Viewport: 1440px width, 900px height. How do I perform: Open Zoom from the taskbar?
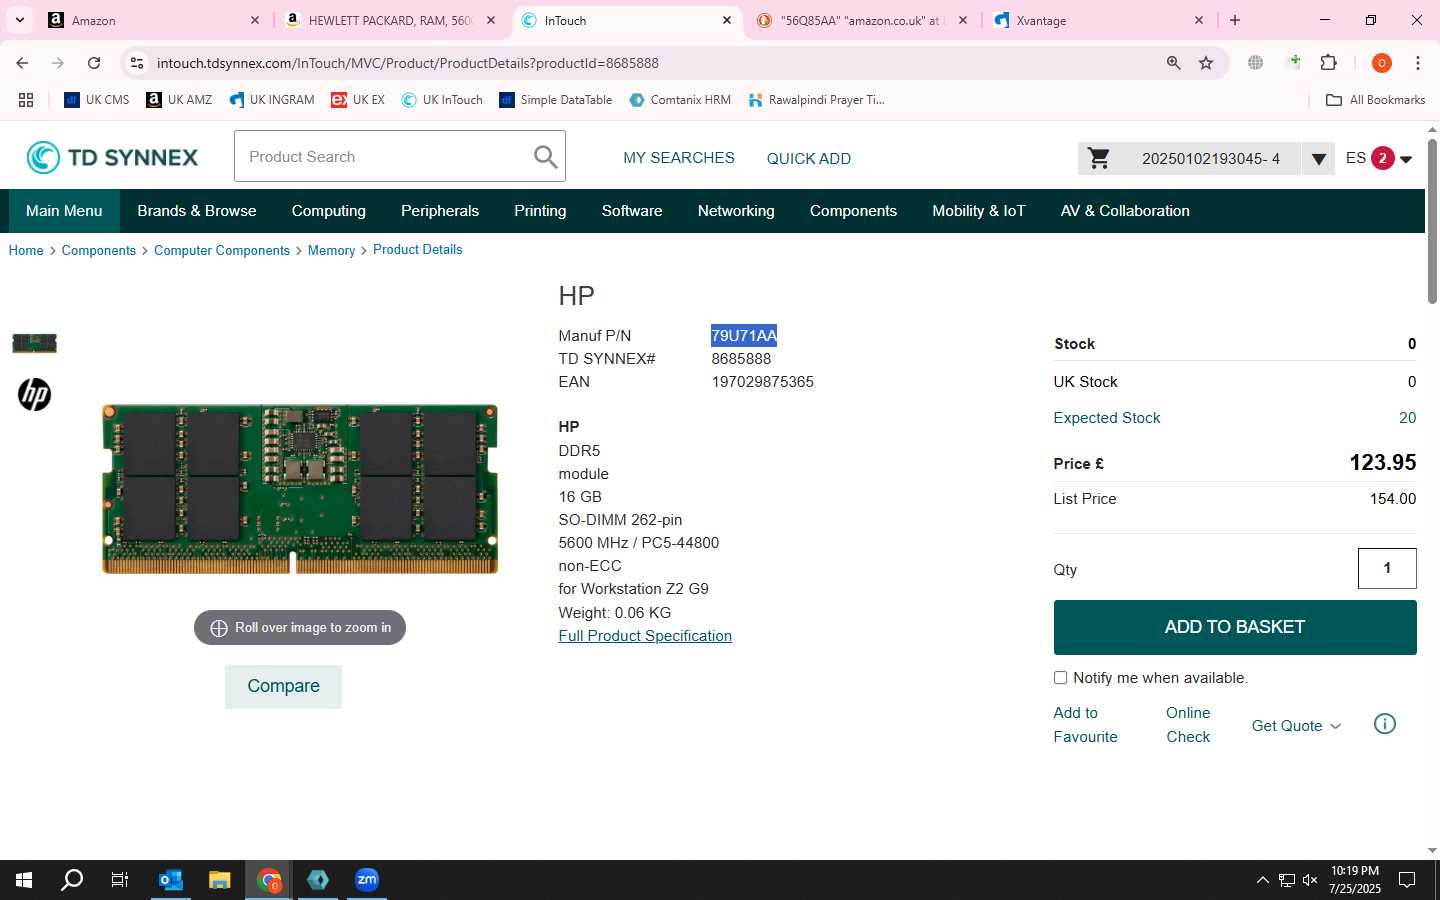pos(367,880)
